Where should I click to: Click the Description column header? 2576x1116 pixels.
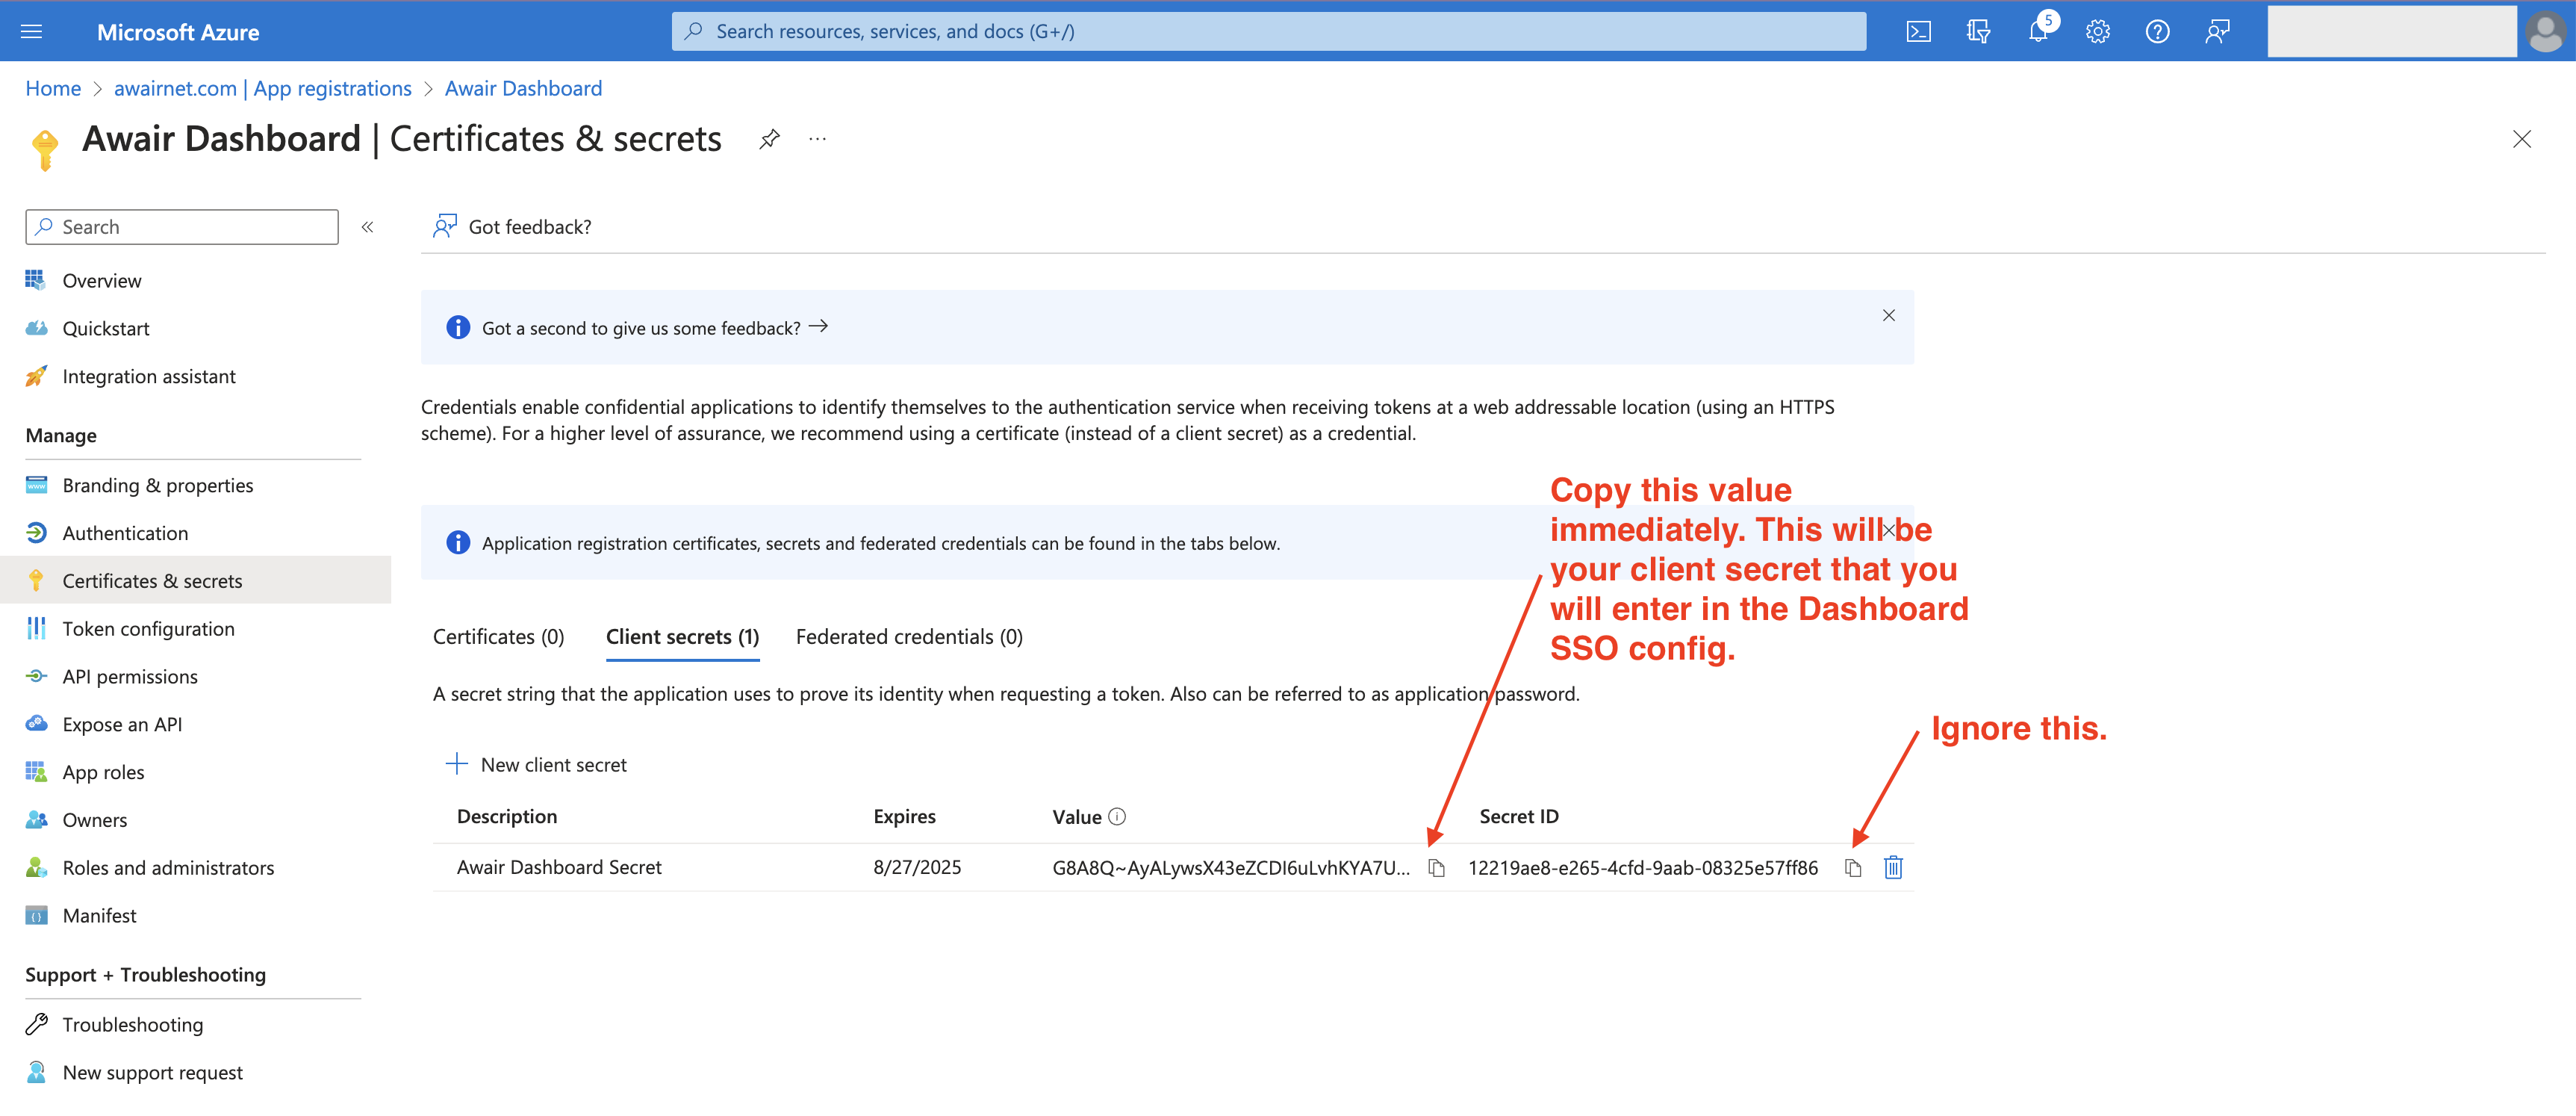point(507,817)
